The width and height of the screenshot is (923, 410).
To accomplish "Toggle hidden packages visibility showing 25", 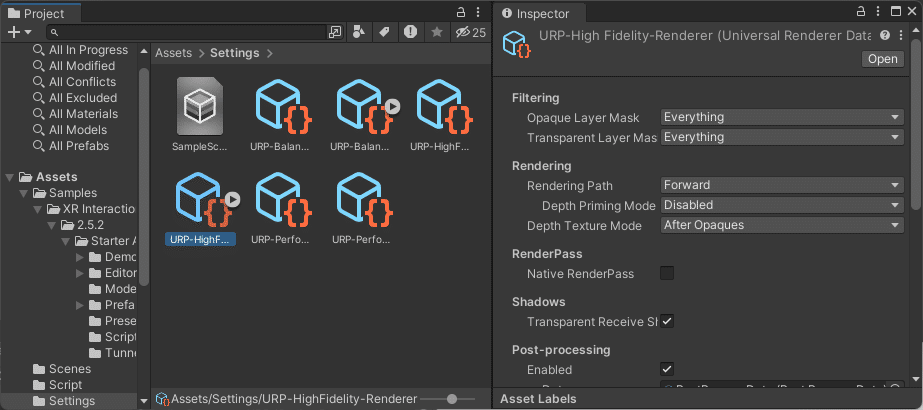I will click(471, 32).
